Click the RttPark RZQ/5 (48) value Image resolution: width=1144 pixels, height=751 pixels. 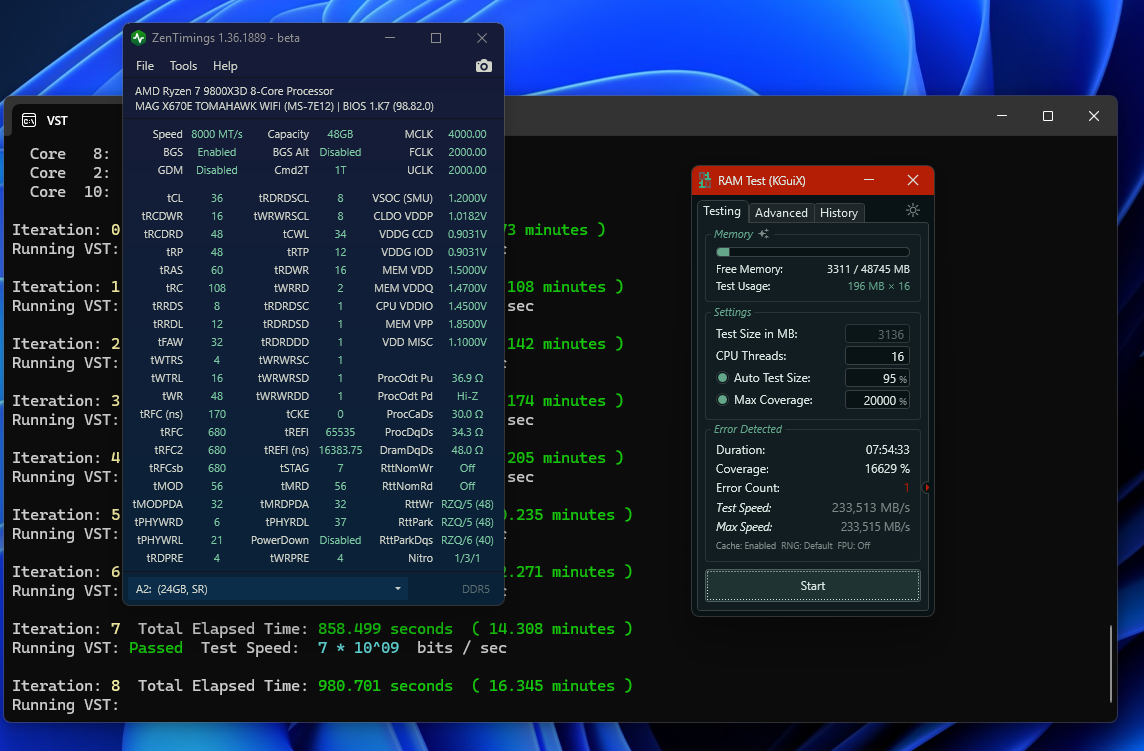pyautogui.click(x=467, y=522)
